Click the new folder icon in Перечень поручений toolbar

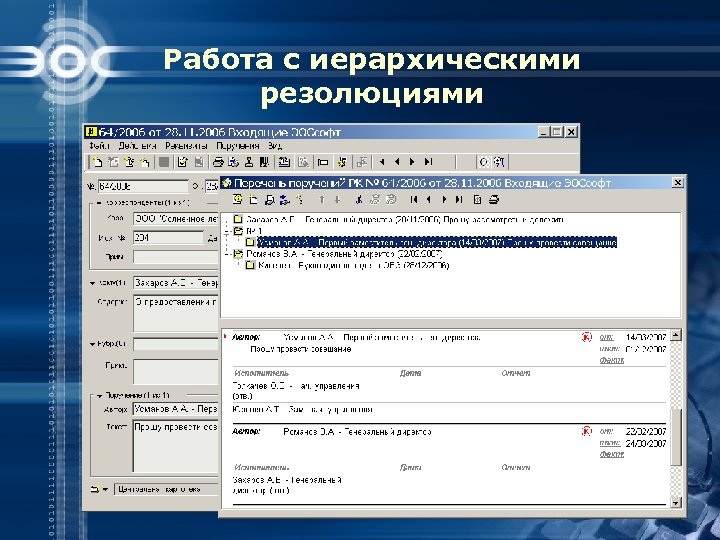point(253,199)
